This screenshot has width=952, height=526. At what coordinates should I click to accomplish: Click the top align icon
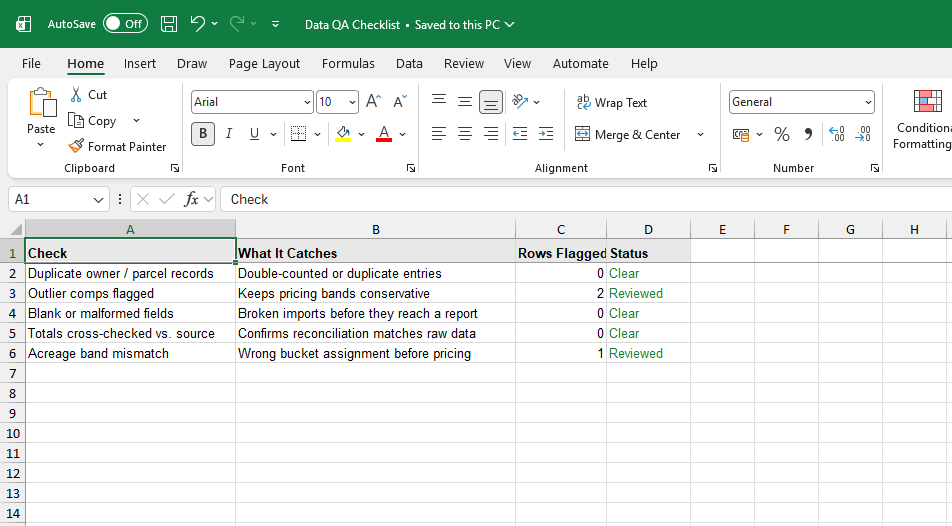[439, 101]
